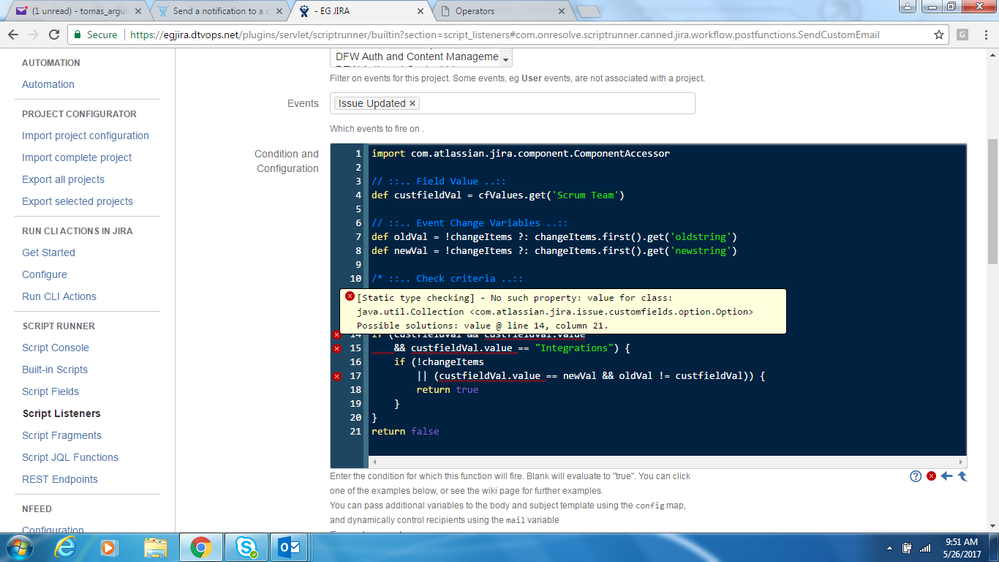Click the power plug tray icon
This screenshot has height=562, width=999.
point(907,548)
